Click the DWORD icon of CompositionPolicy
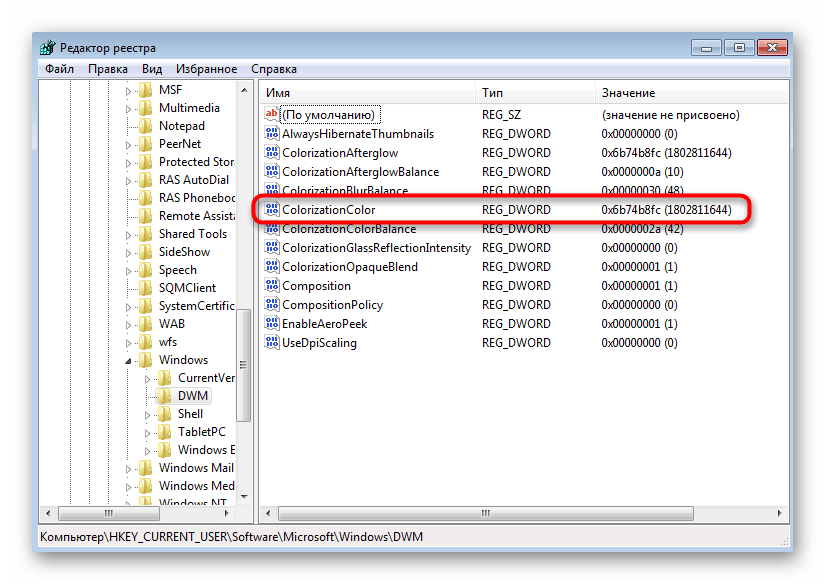This screenshot has height=584, width=825. click(271, 305)
